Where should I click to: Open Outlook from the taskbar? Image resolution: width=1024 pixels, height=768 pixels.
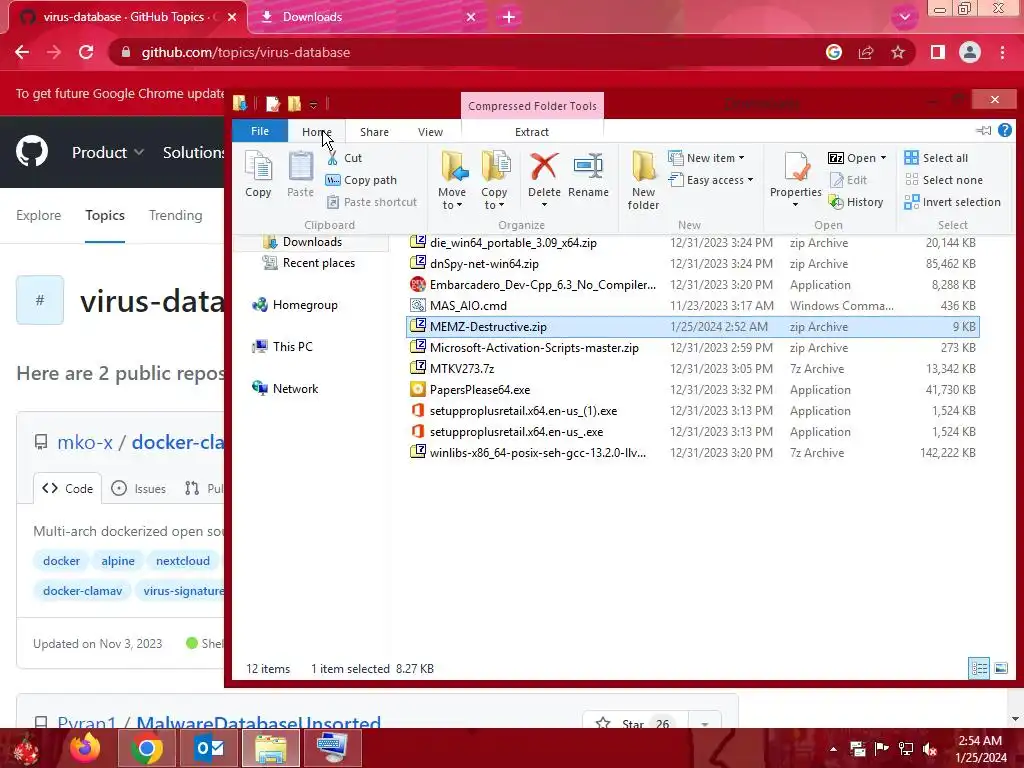pyautogui.click(x=210, y=748)
